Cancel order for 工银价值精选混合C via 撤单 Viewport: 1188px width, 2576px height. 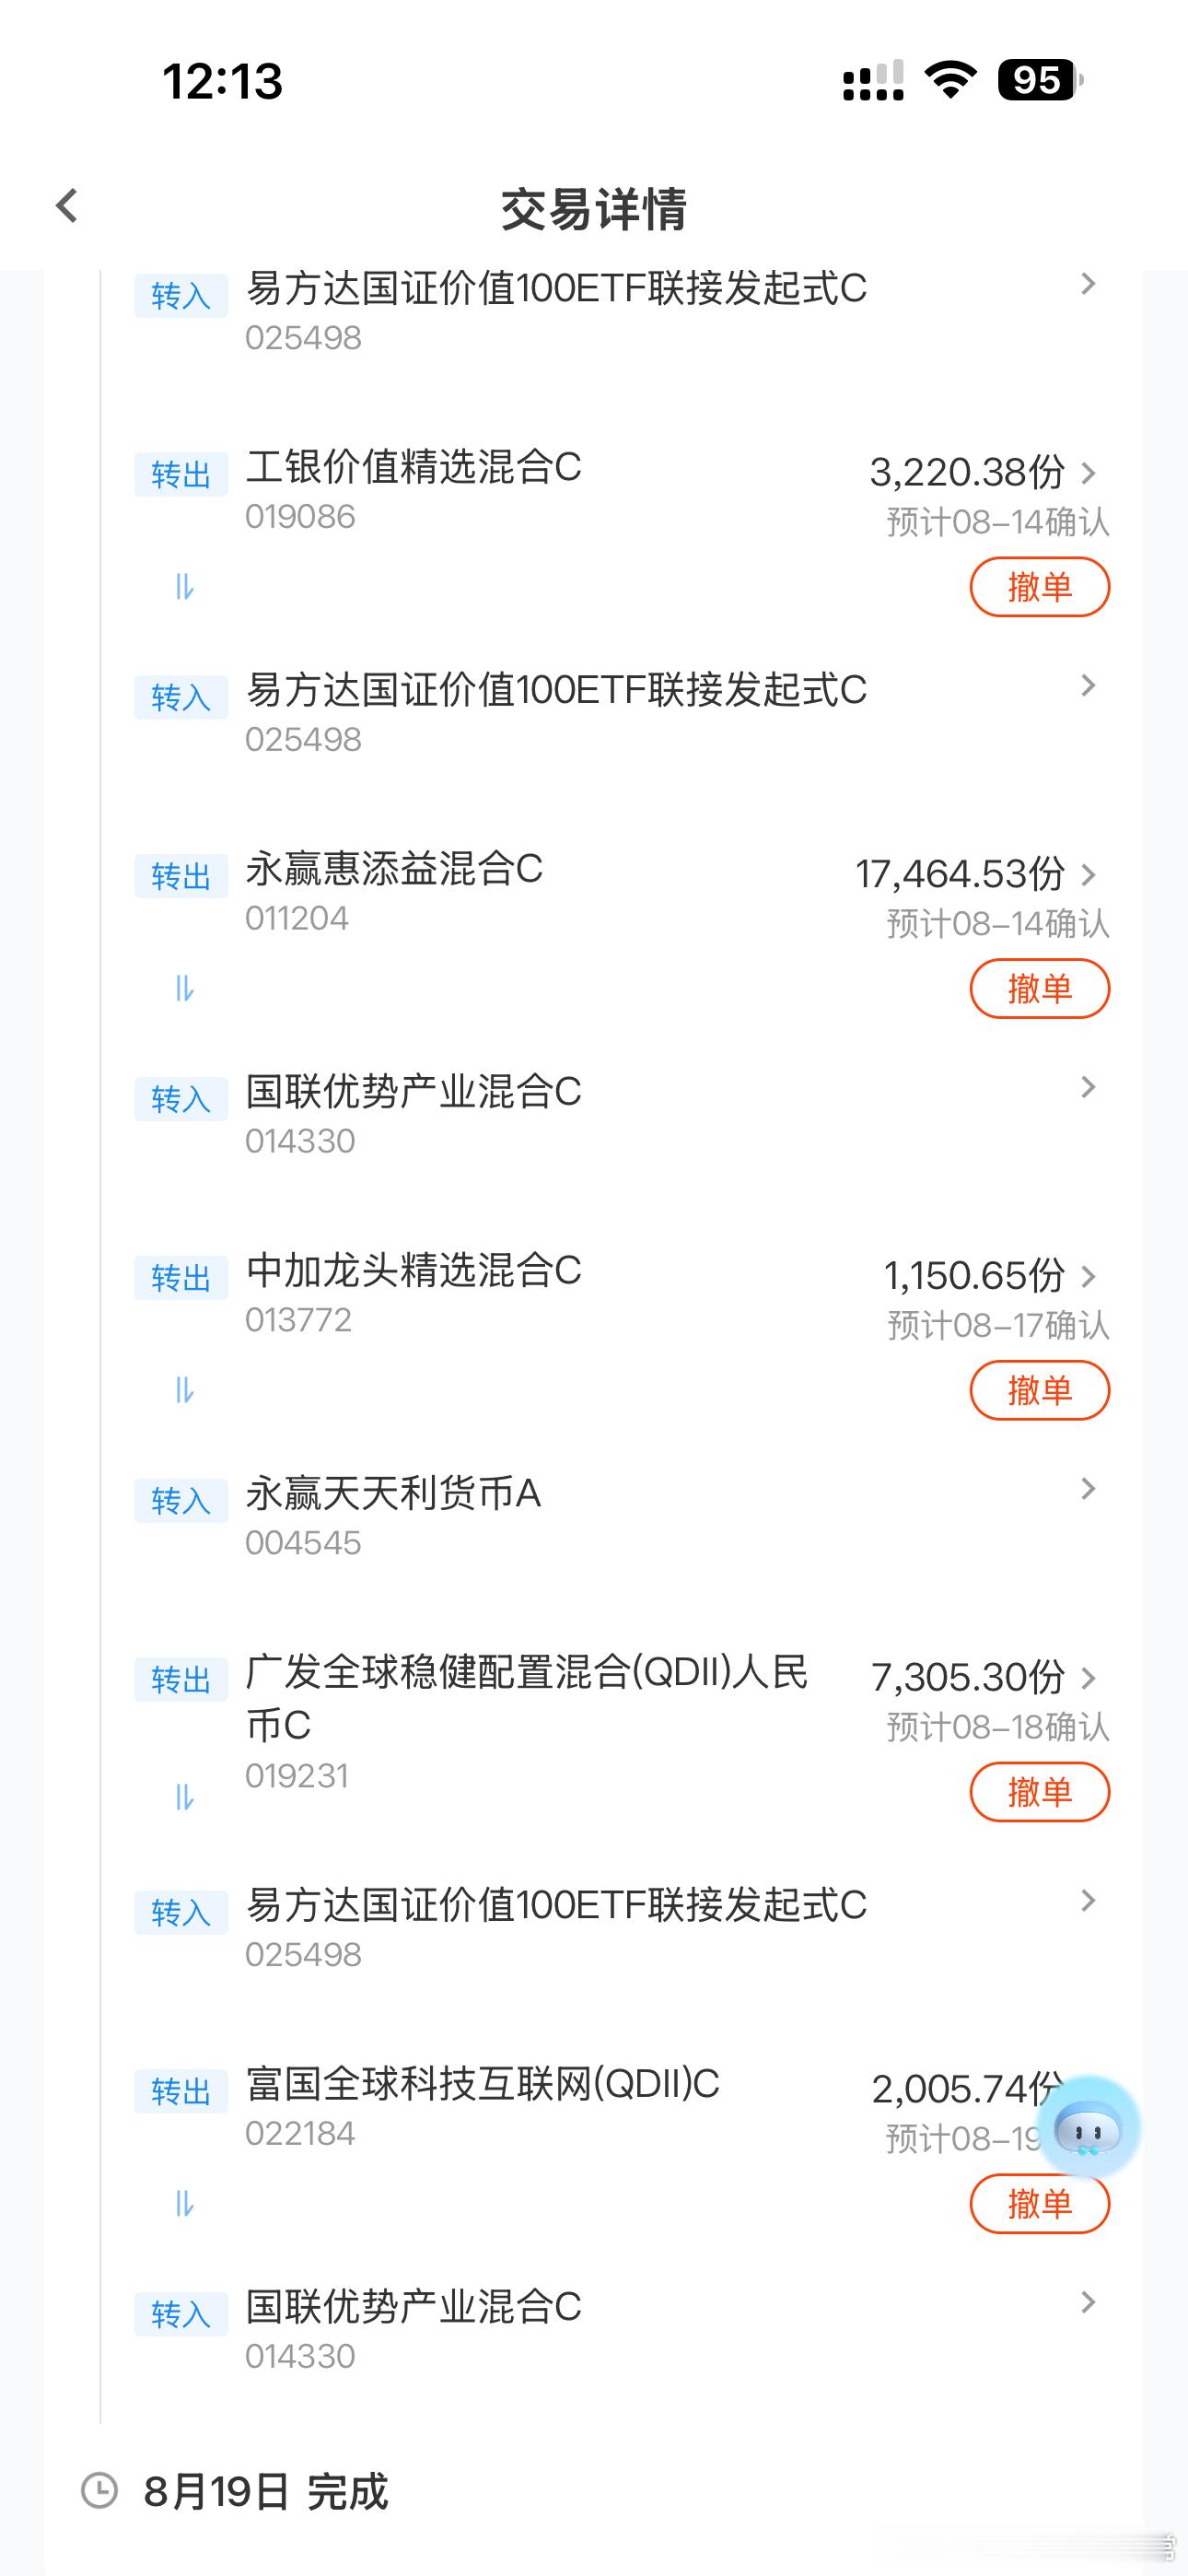coord(1040,587)
